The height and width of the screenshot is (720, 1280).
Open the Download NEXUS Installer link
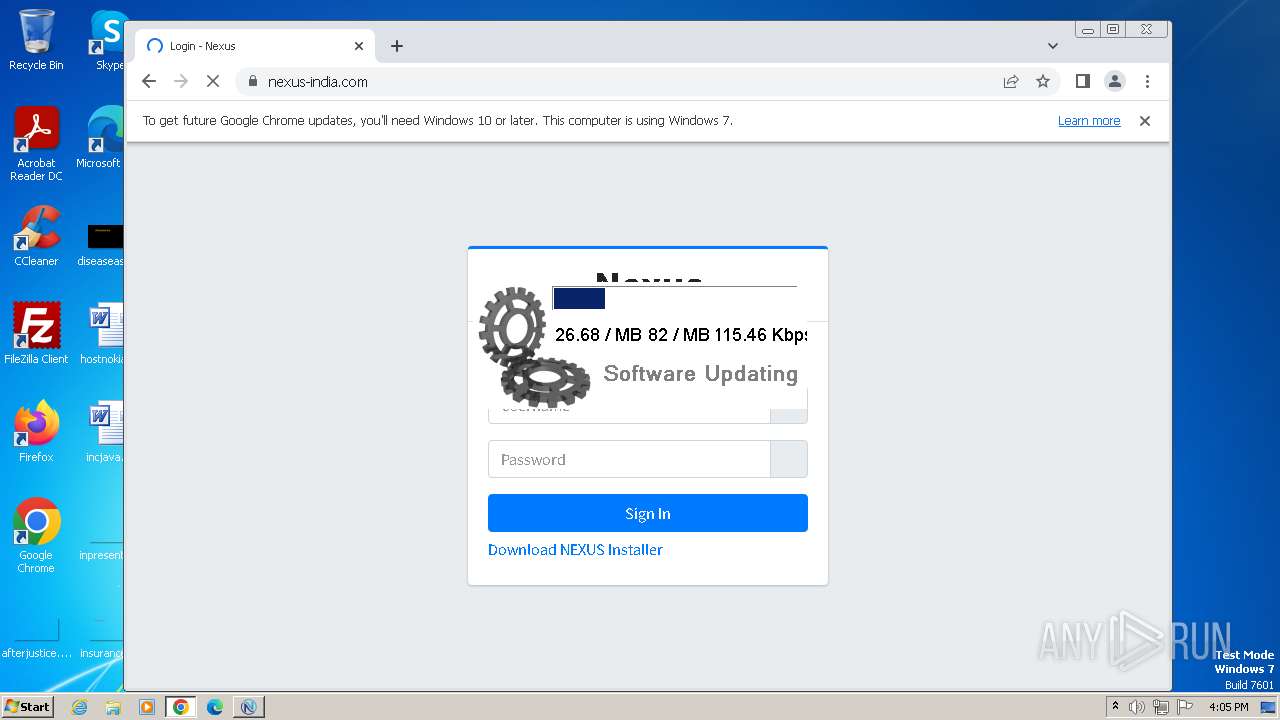click(x=575, y=550)
